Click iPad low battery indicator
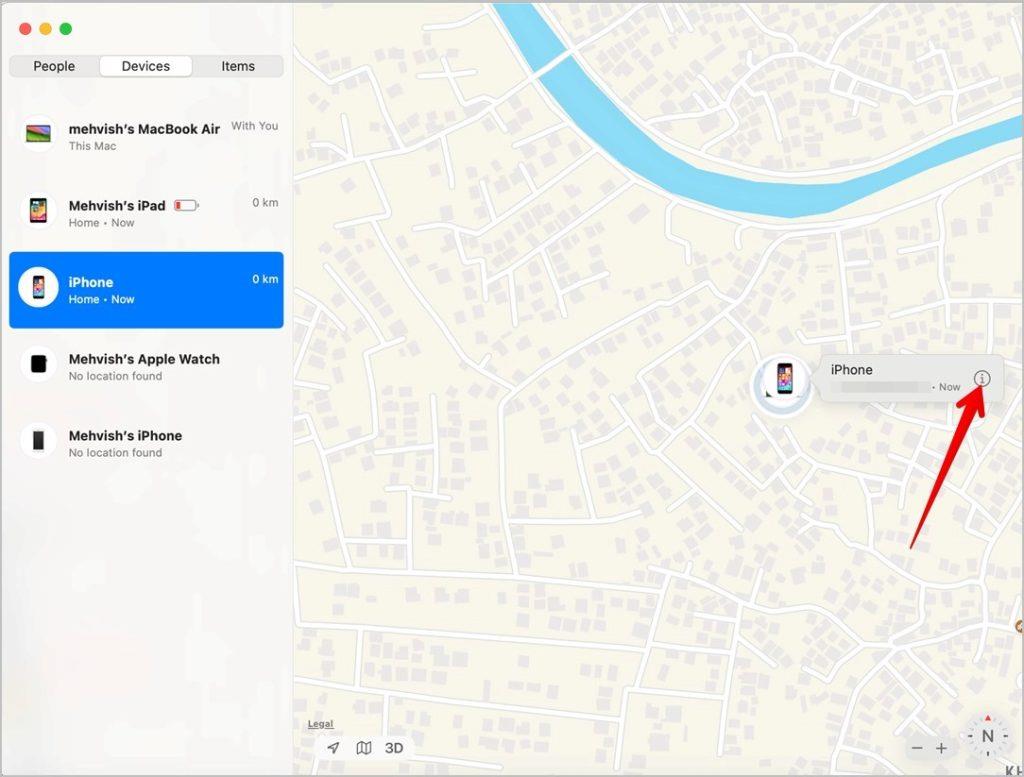Viewport: 1024px width, 777px height. point(186,206)
